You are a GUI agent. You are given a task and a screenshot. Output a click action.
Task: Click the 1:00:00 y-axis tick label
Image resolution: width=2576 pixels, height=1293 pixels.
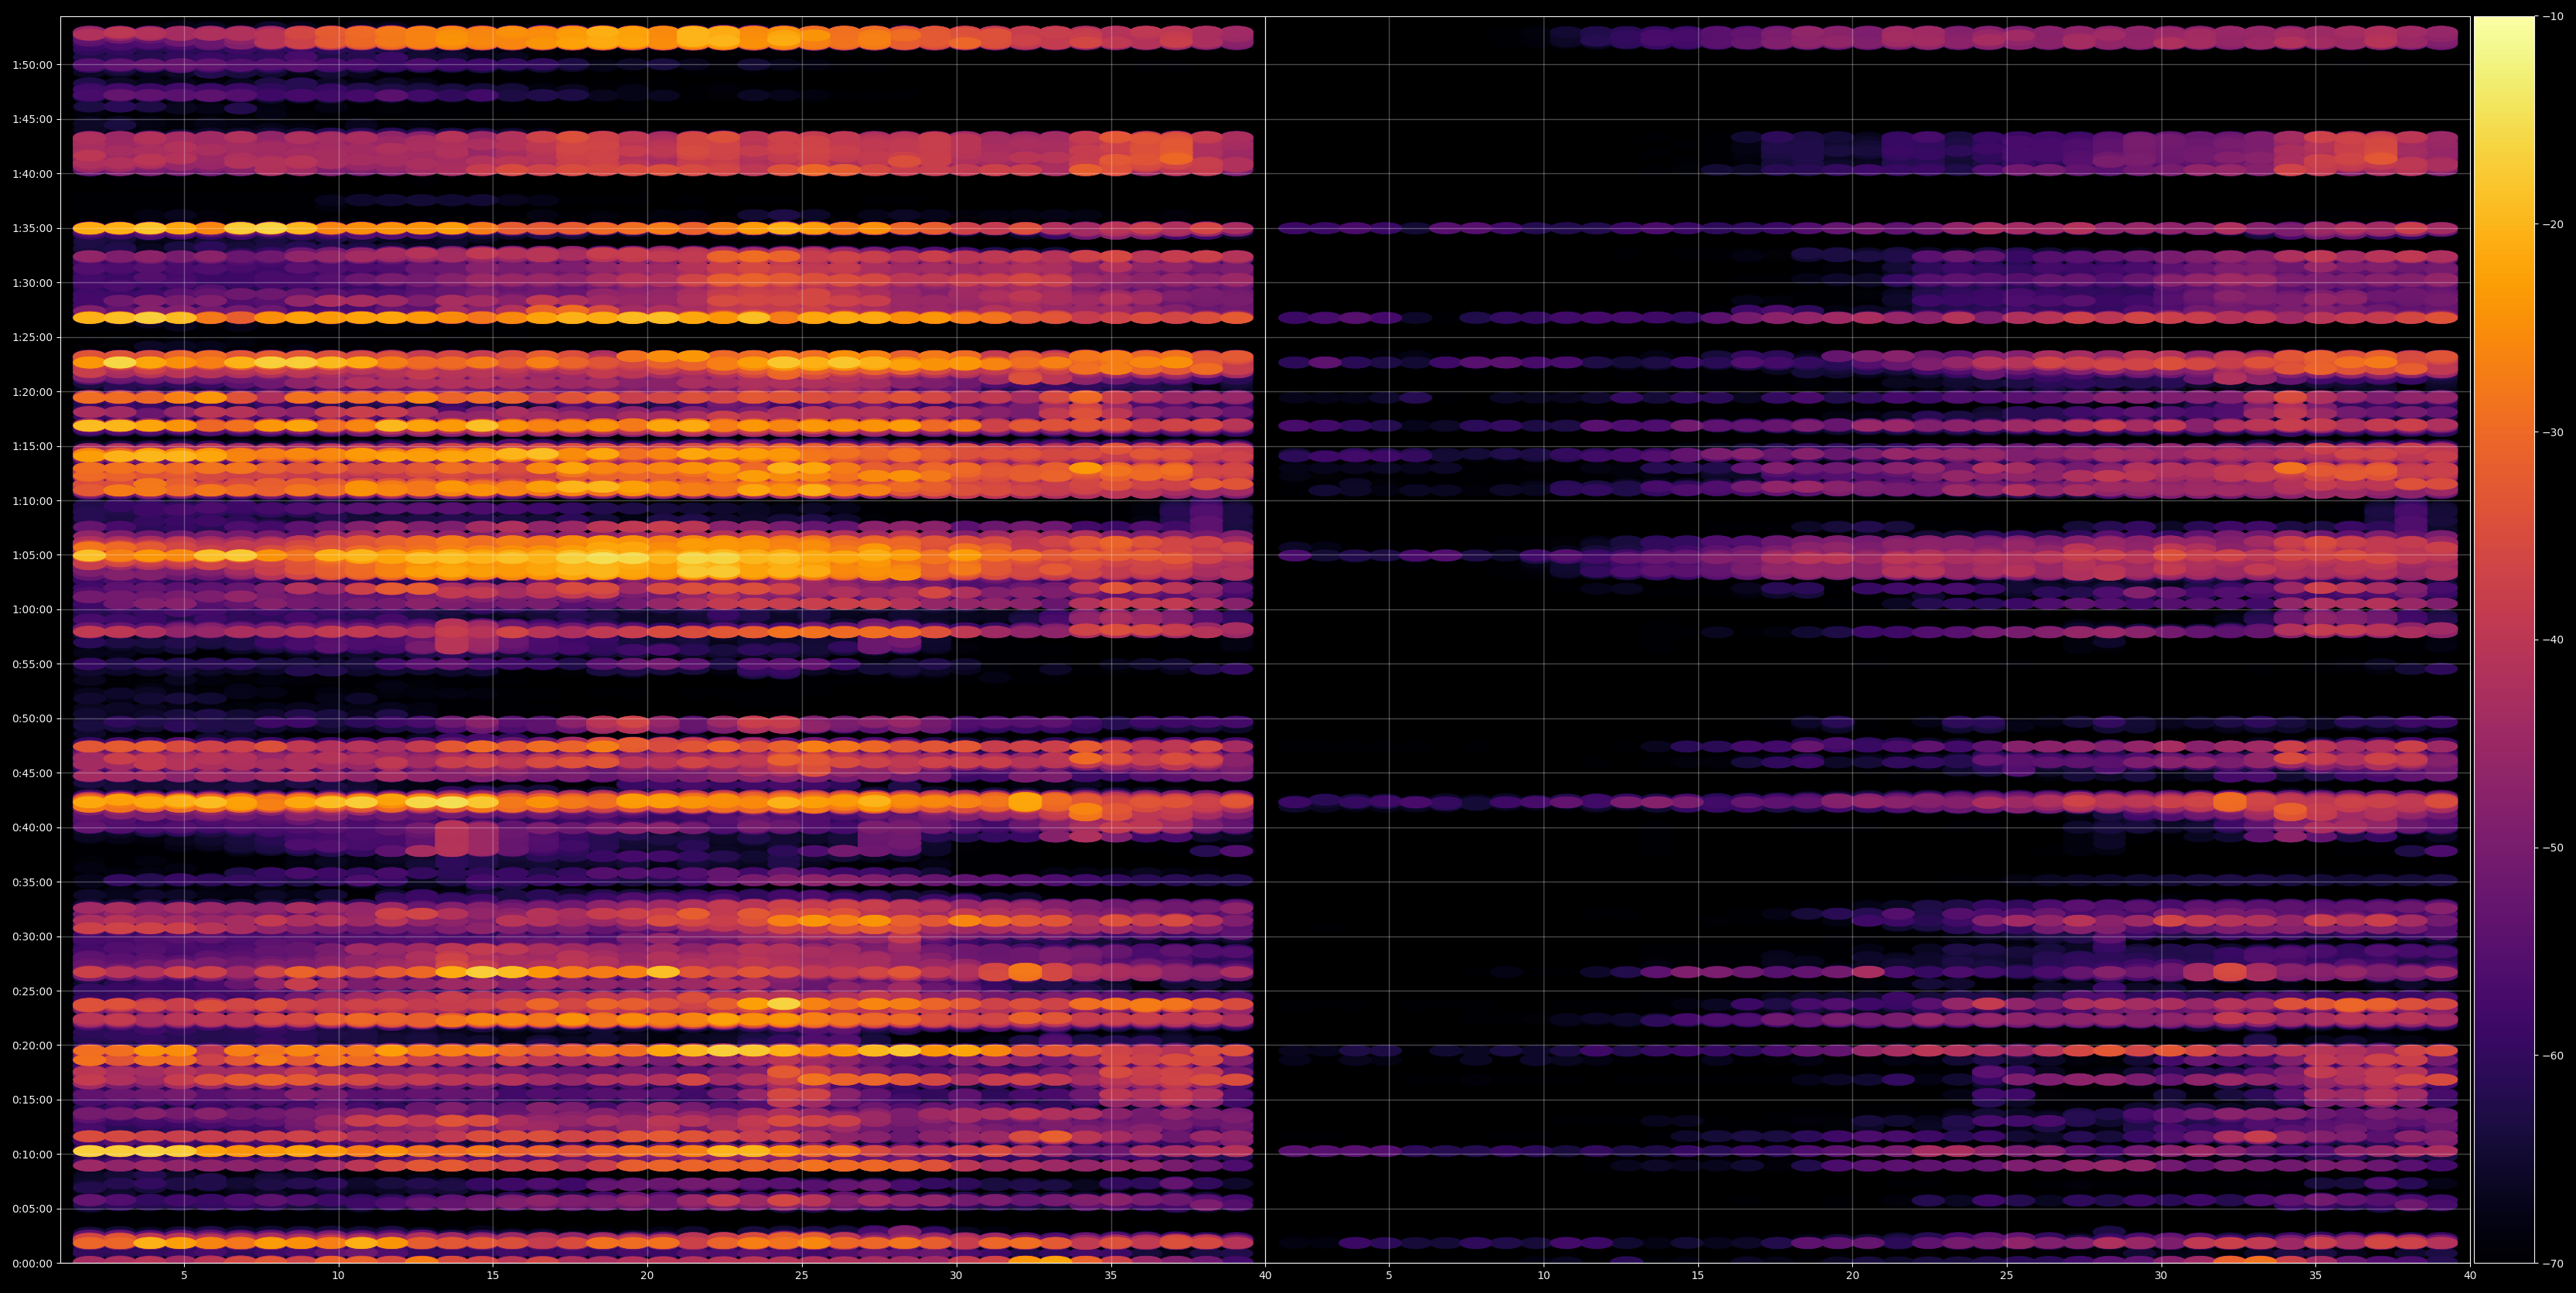click(x=32, y=609)
